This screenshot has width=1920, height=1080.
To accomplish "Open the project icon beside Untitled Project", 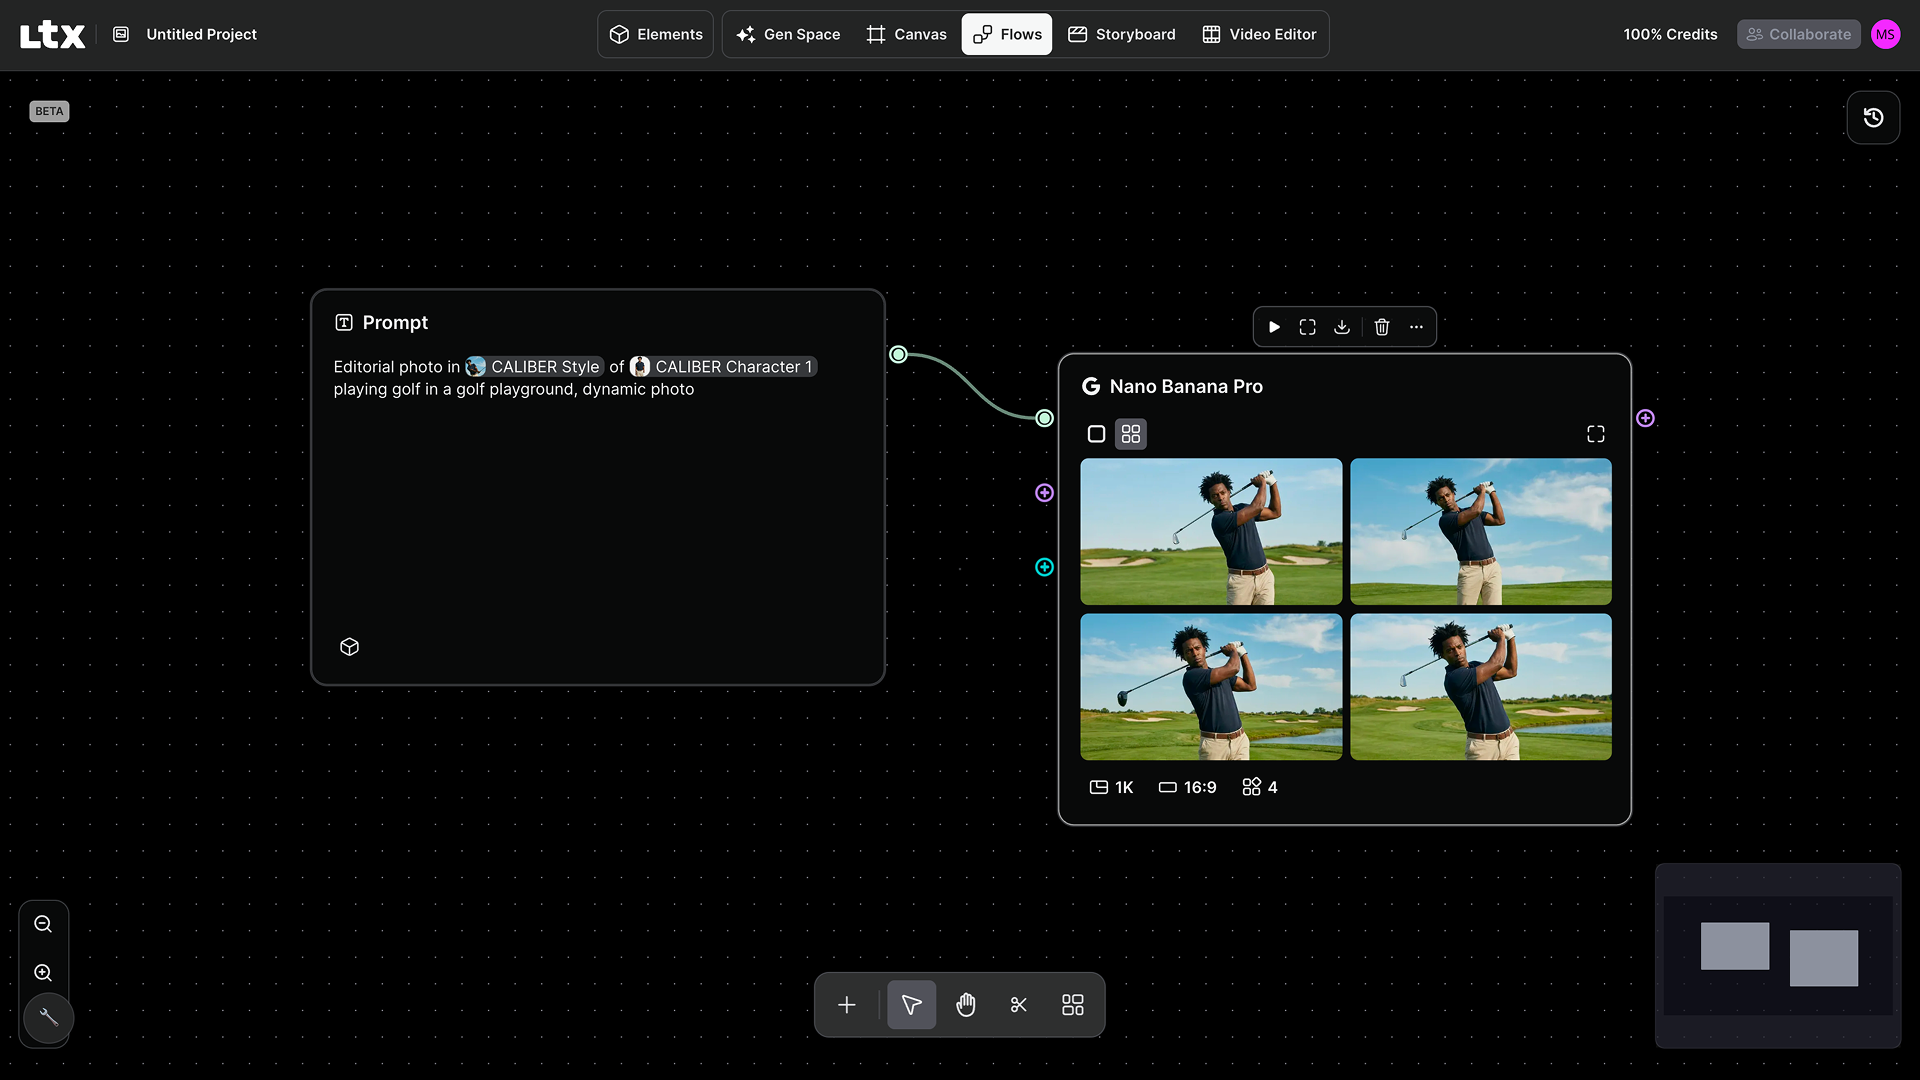I will [121, 34].
